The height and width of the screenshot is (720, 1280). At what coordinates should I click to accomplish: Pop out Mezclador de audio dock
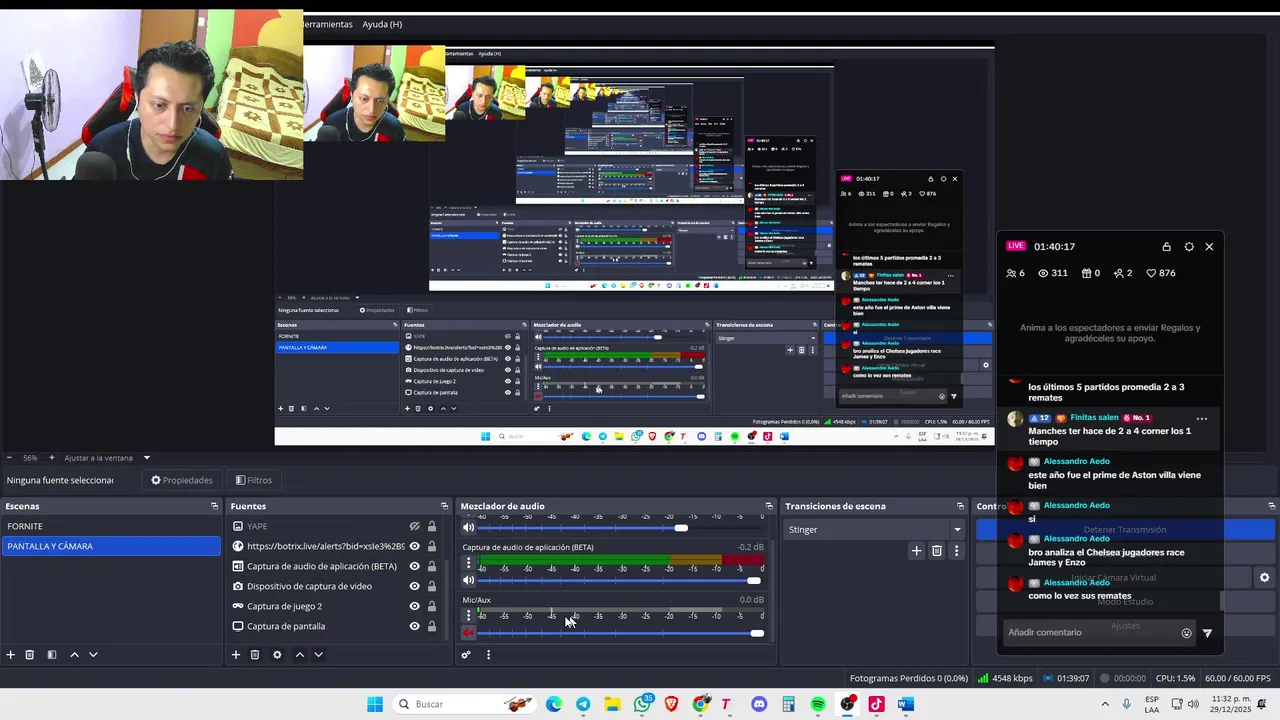[769, 506]
